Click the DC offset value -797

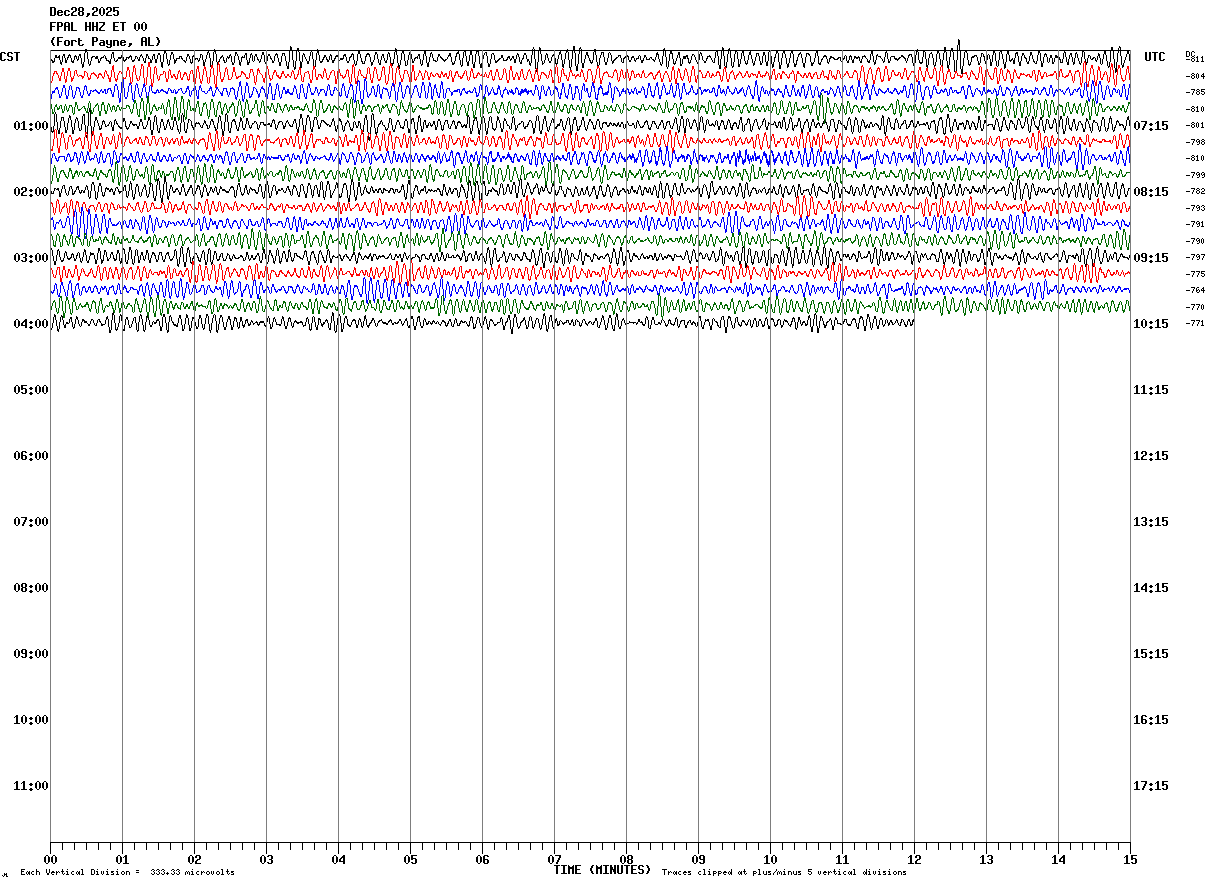tap(1196, 257)
